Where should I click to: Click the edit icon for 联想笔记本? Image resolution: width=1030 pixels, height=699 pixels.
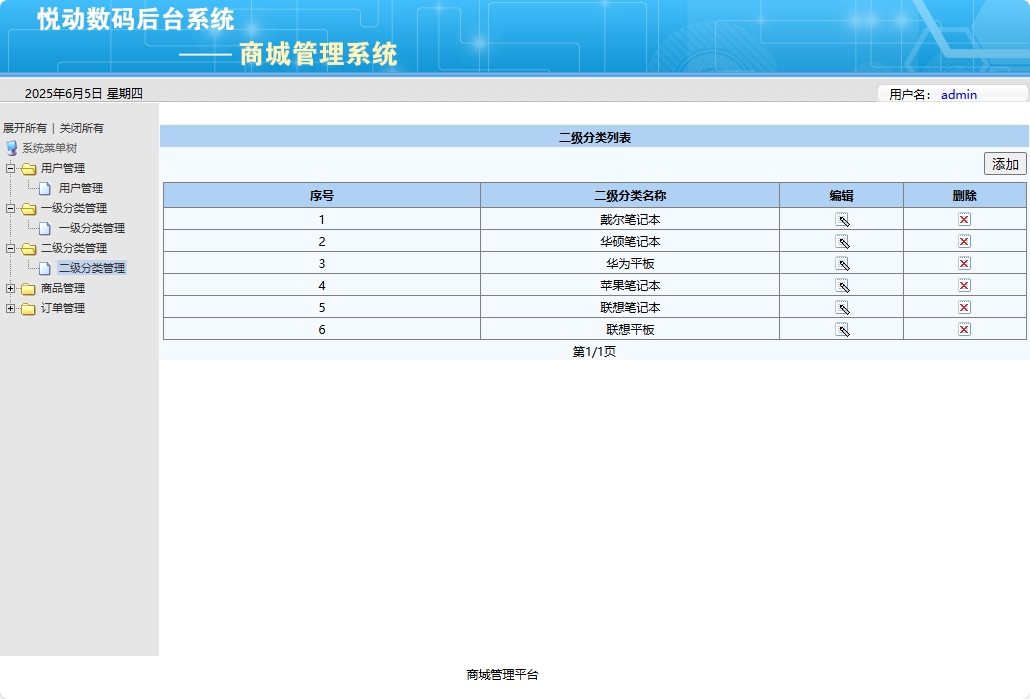(840, 306)
